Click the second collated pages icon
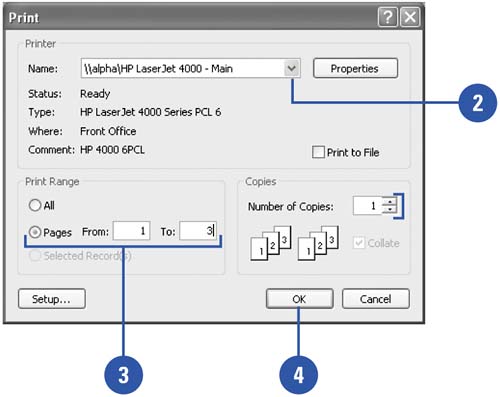 coord(318,243)
